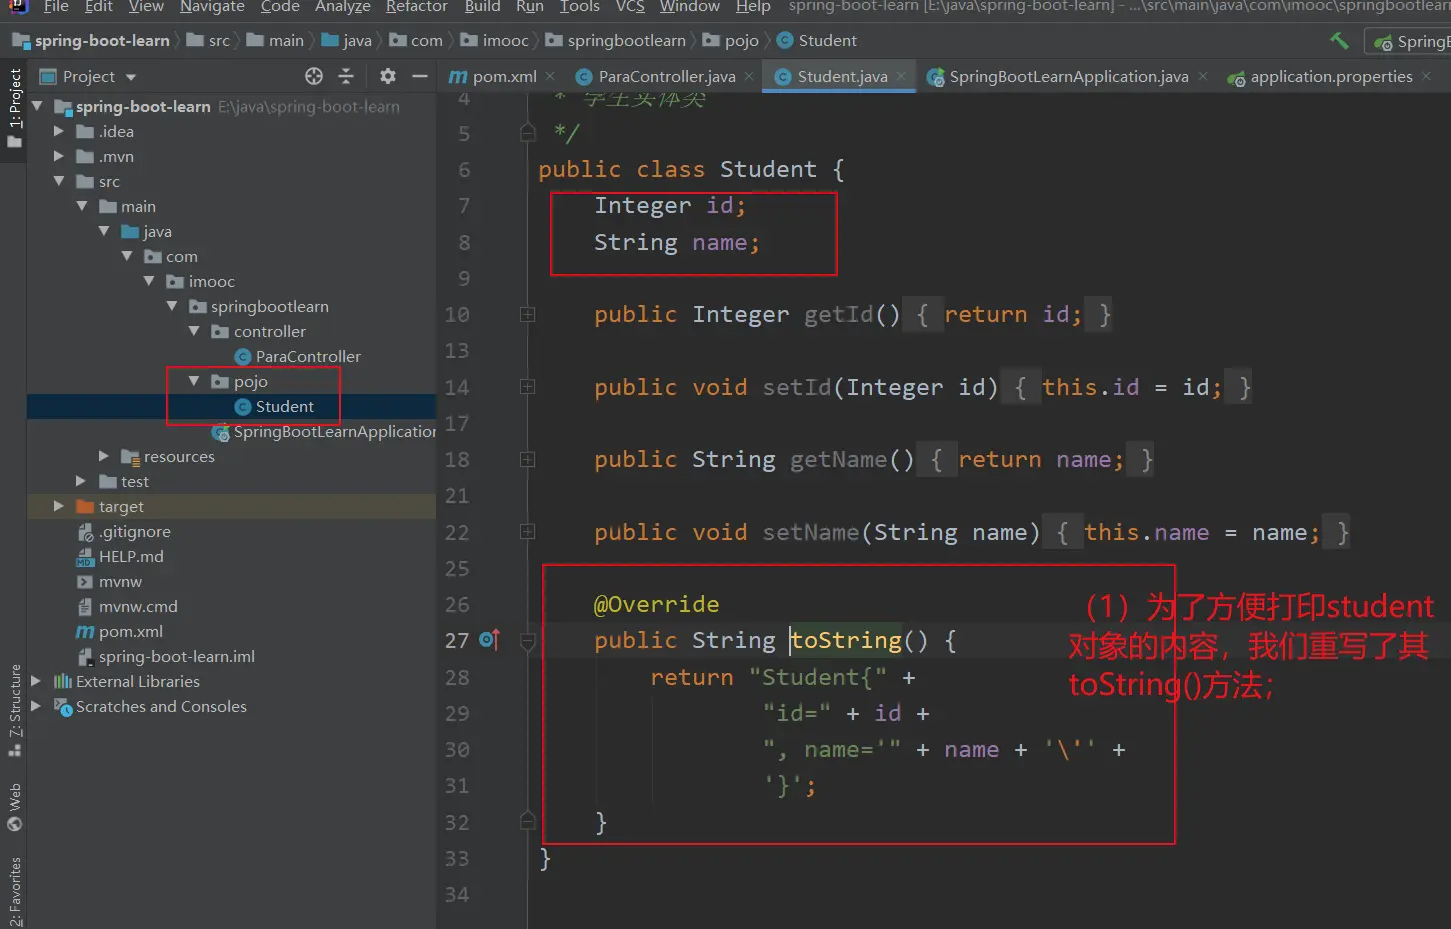Open the Structure tool window

(14, 700)
